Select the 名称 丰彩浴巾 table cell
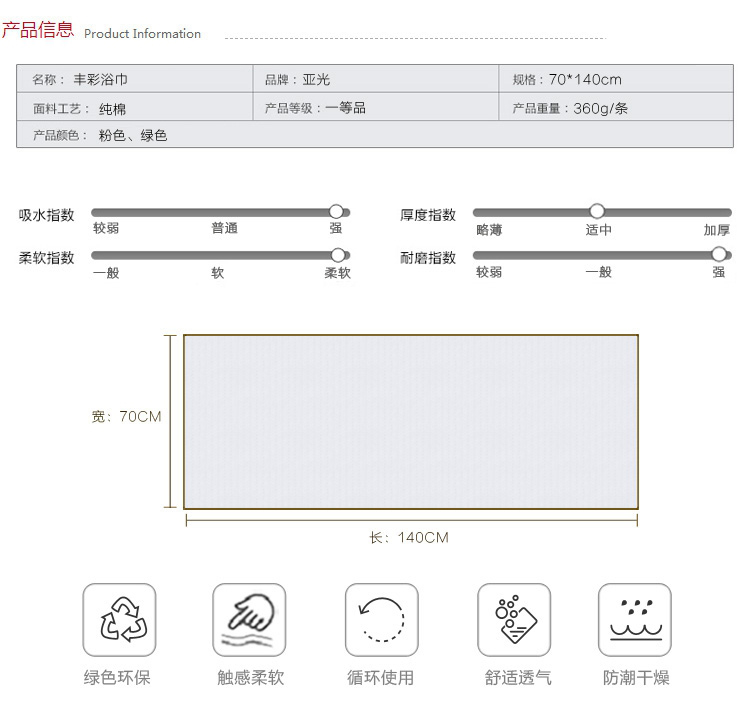 tap(134, 80)
